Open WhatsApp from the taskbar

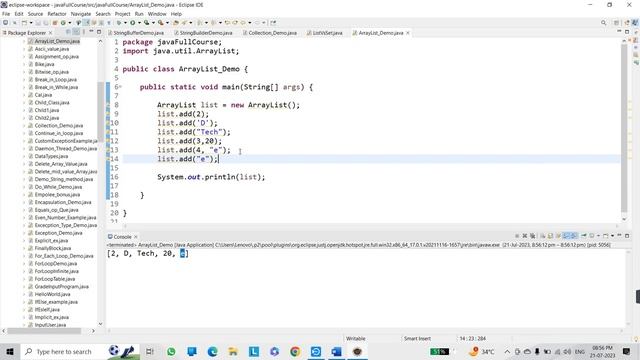tap(171, 351)
